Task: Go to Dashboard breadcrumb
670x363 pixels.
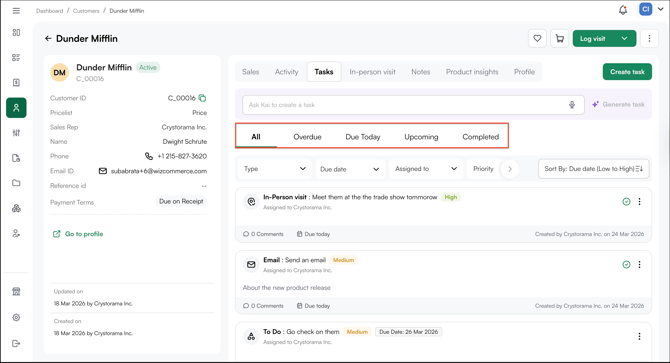Action: pyautogui.click(x=50, y=11)
